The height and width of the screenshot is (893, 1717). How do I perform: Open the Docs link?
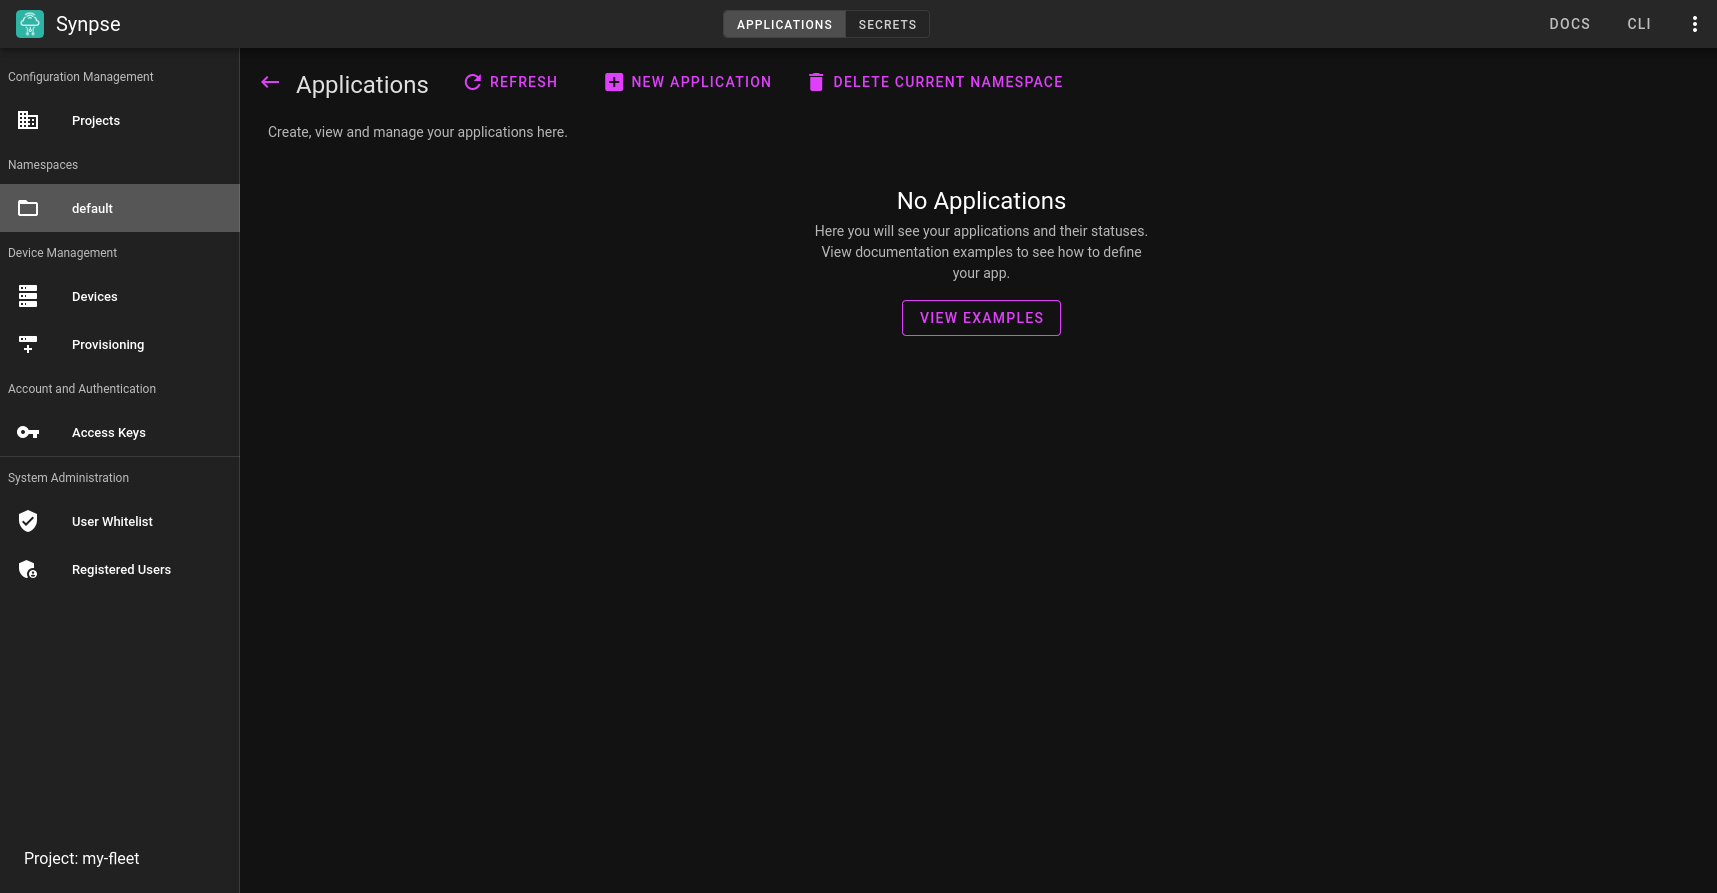pyautogui.click(x=1569, y=24)
